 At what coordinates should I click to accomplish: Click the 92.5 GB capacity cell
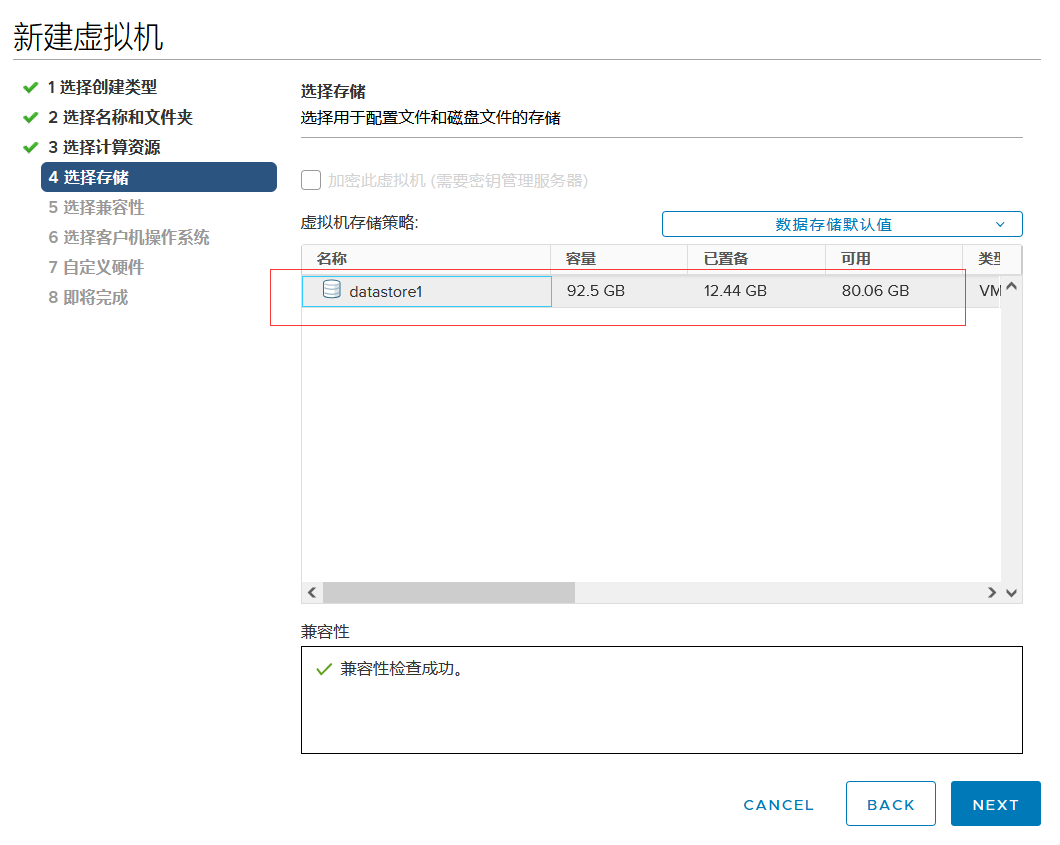(596, 291)
